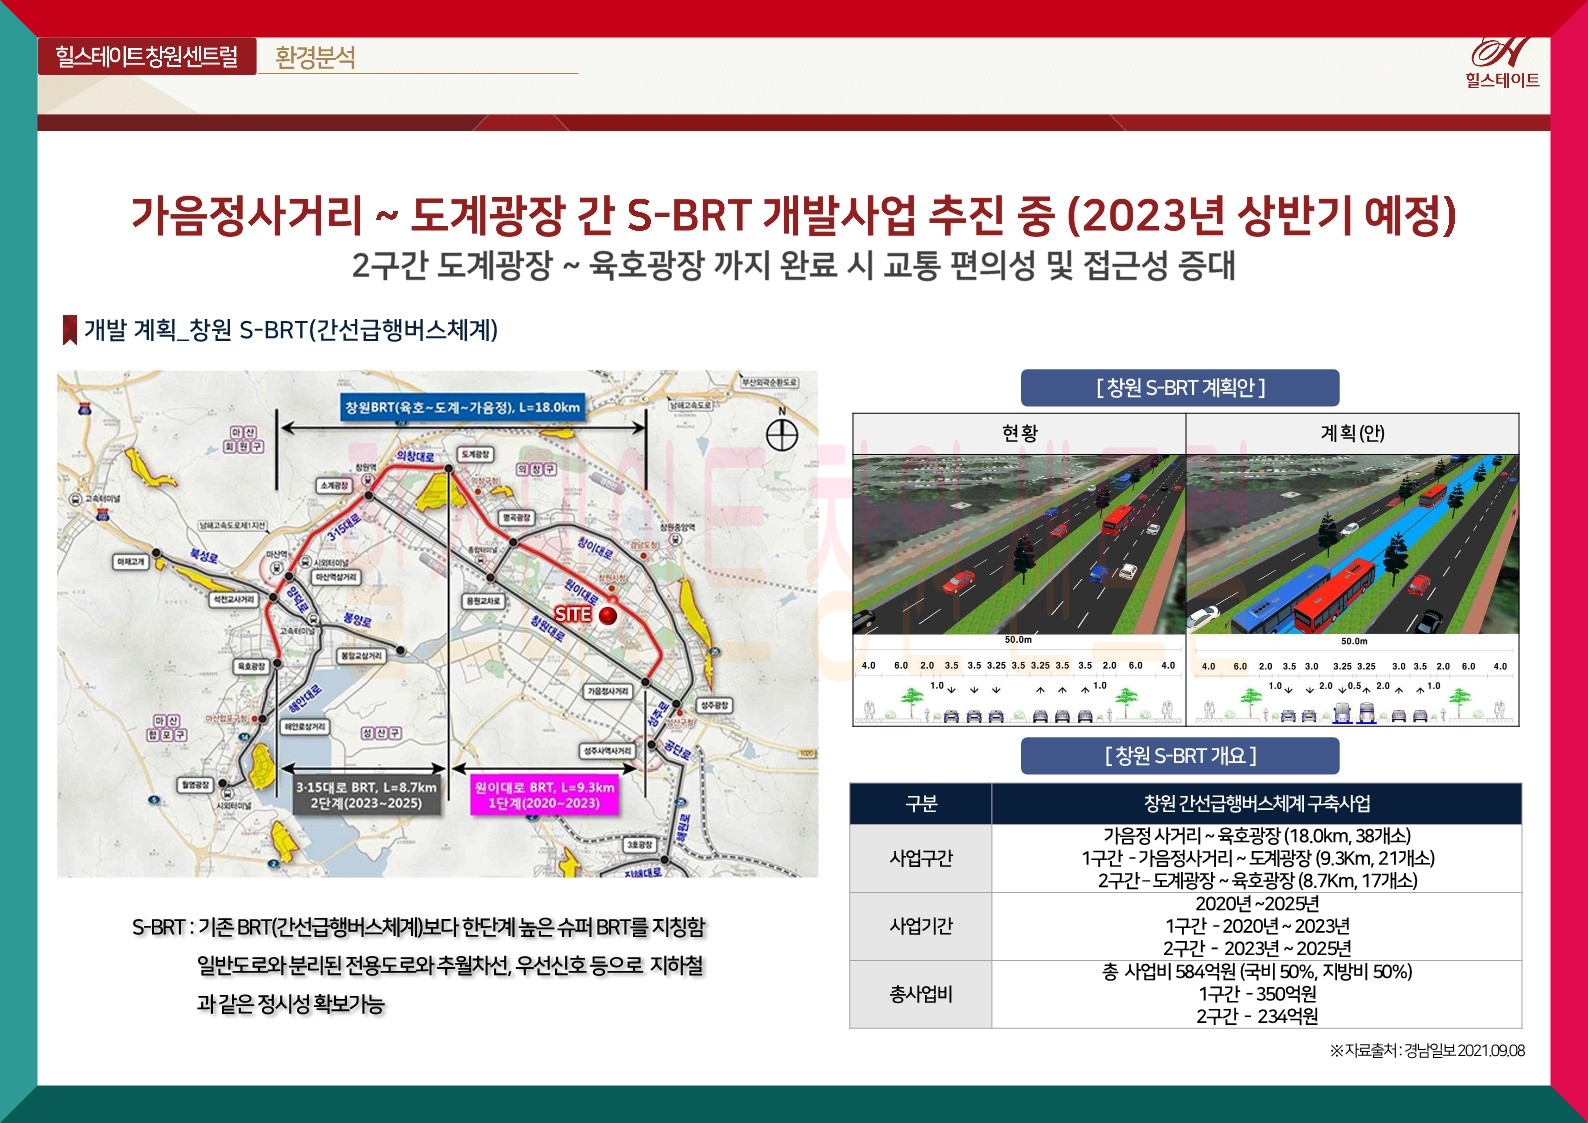Click the cross-section diagram under the 계획(안) image
Viewport: 1588px width, 1123px height.
click(x=1353, y=680)
